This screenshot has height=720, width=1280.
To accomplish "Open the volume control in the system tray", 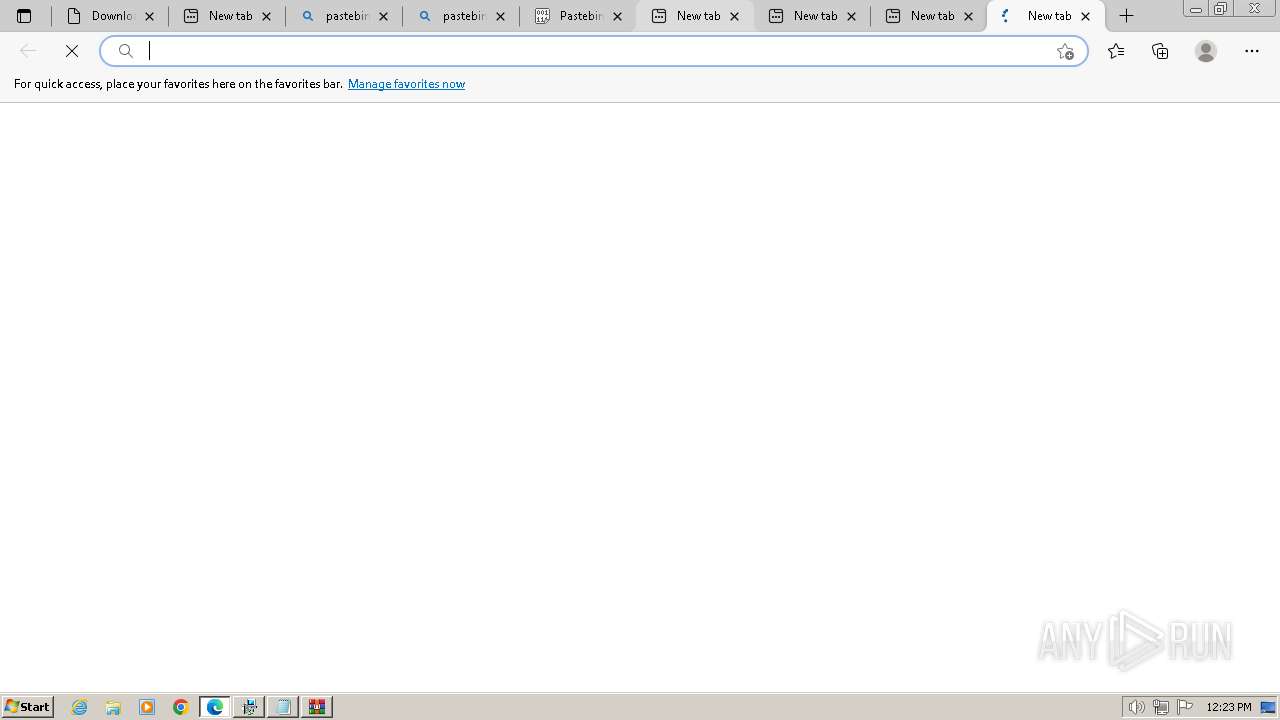I will [1137, 707].
